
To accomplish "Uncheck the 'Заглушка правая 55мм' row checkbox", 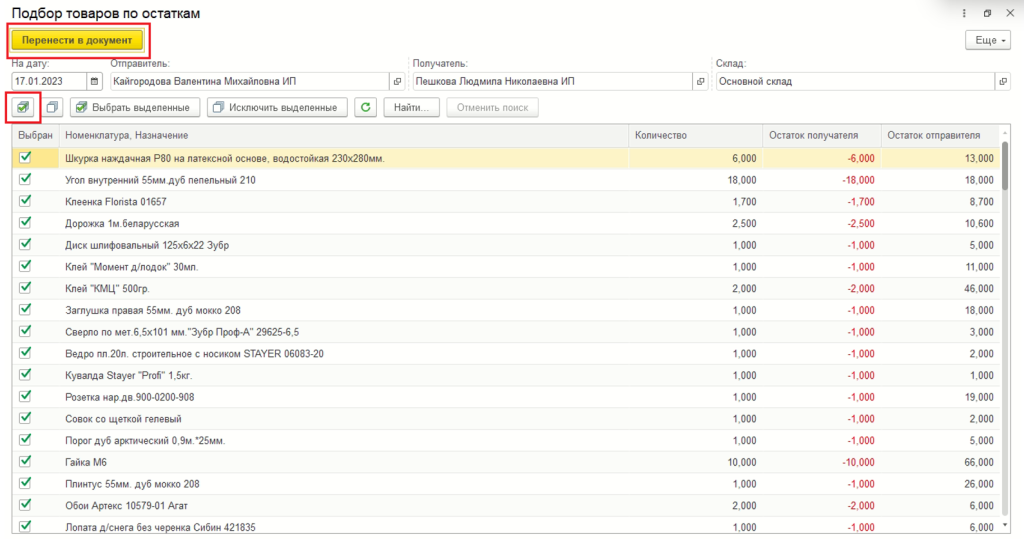I will click(x=25, y=309).
